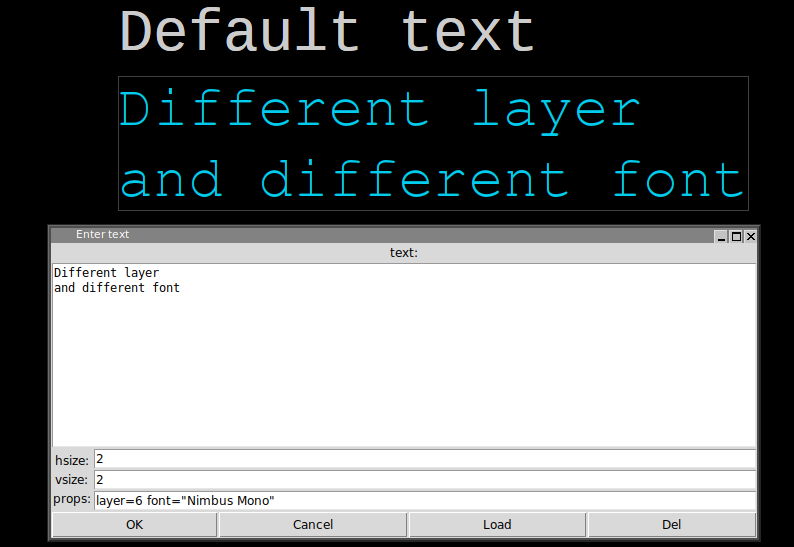Screen dimensions: 794x547
Task: Click the OK button to confirm text
Action: [134, 525]
